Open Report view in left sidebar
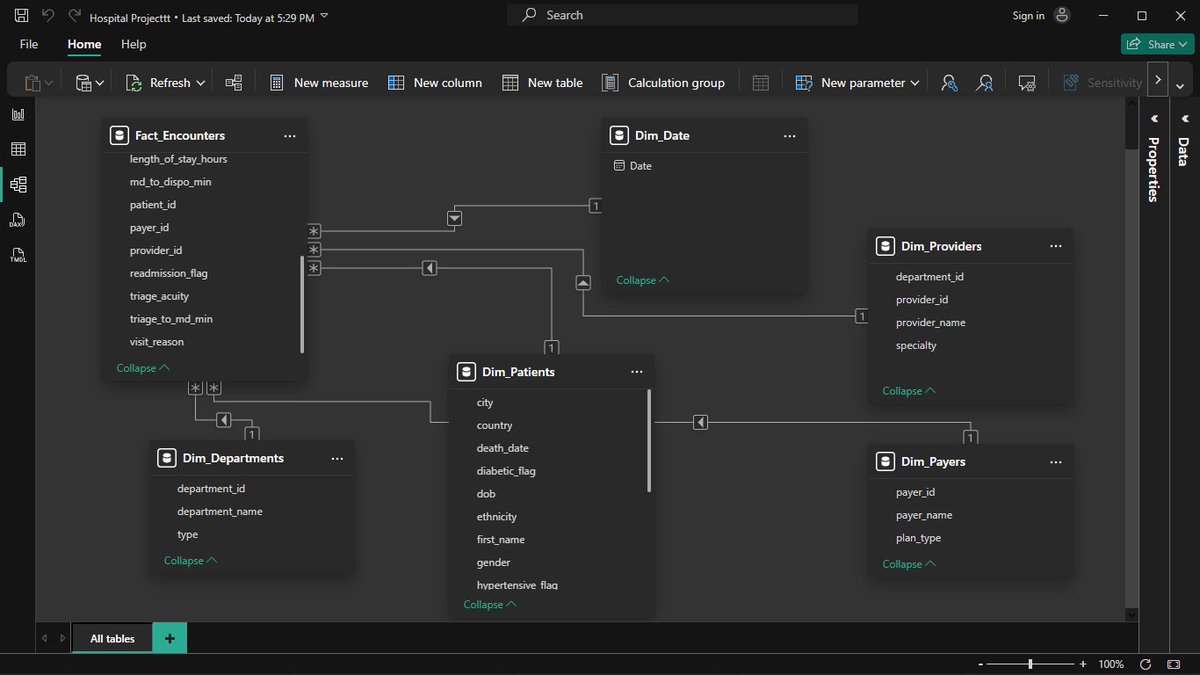 pos(18,115)
